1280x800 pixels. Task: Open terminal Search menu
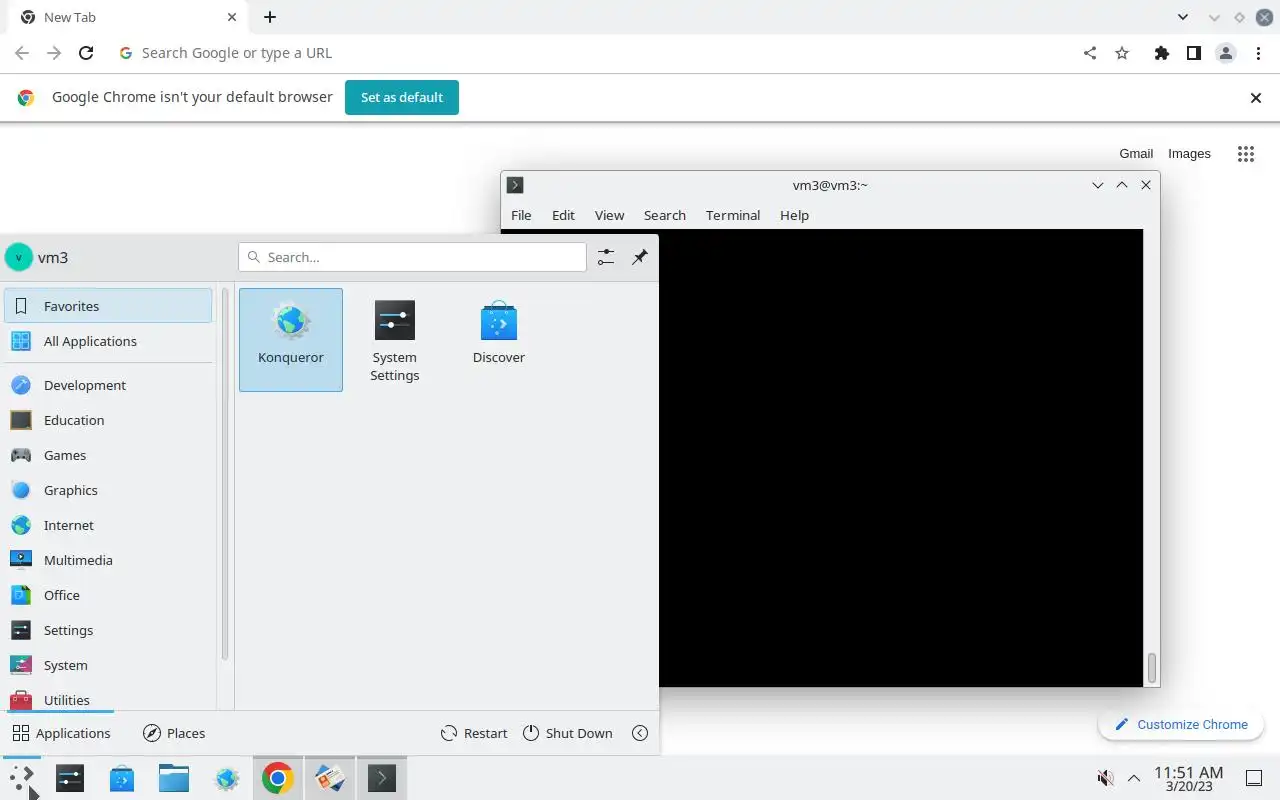[x=665, y=215]
